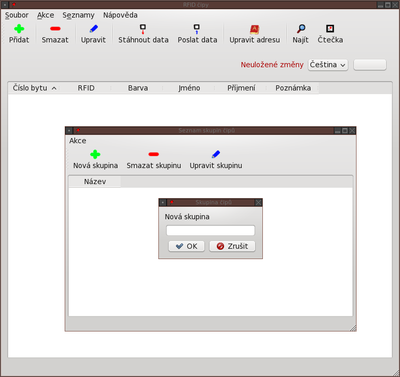Image resolution: width=400 pixels, height=377 pixels.
Task: Maximize the Seznam skupin čipů window
Action: pos(345,131)
